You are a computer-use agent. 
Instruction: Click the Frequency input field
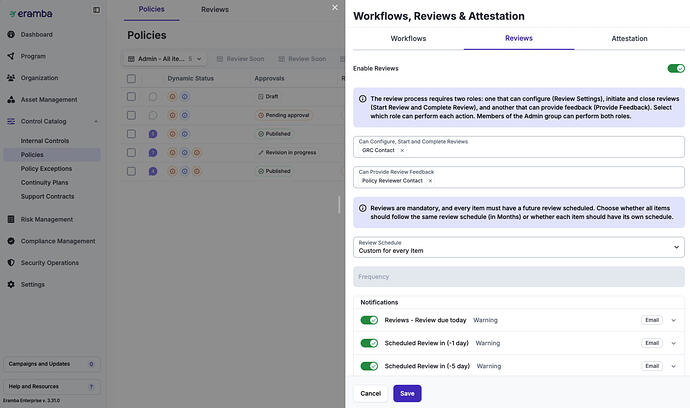pyautogui.click(x=519, y=277)
